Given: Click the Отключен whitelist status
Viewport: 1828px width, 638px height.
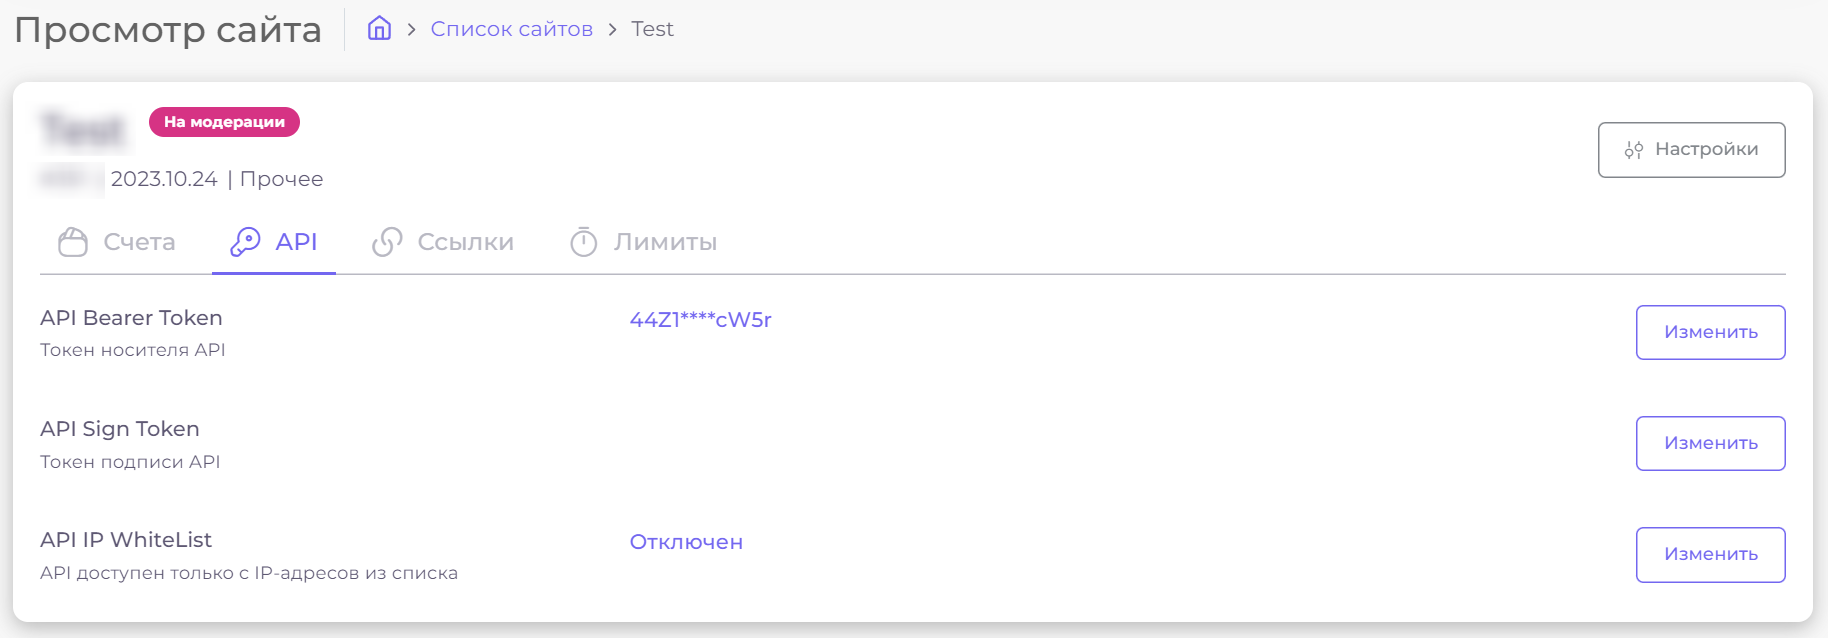Looking at the screenshot, I should (x=686, y=542).
